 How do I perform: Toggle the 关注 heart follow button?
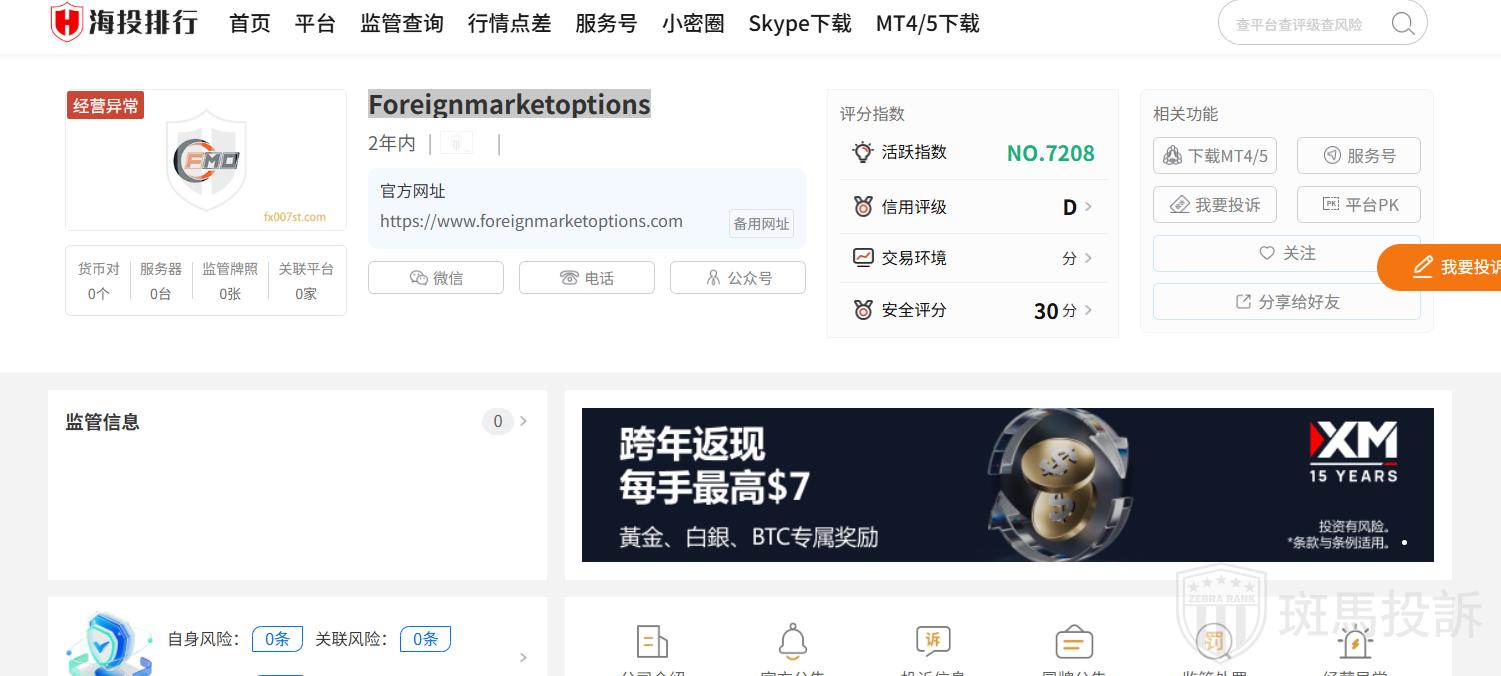tap(1286, 254)
